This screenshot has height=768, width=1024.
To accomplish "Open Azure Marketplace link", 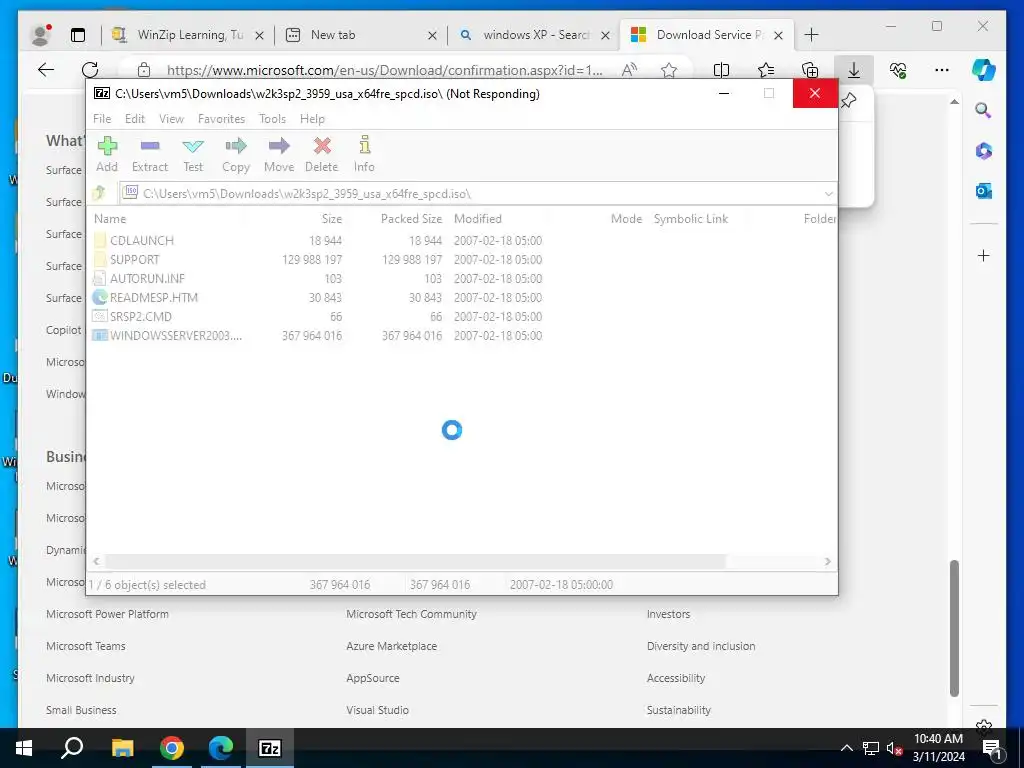I will (x=391, y=646).
